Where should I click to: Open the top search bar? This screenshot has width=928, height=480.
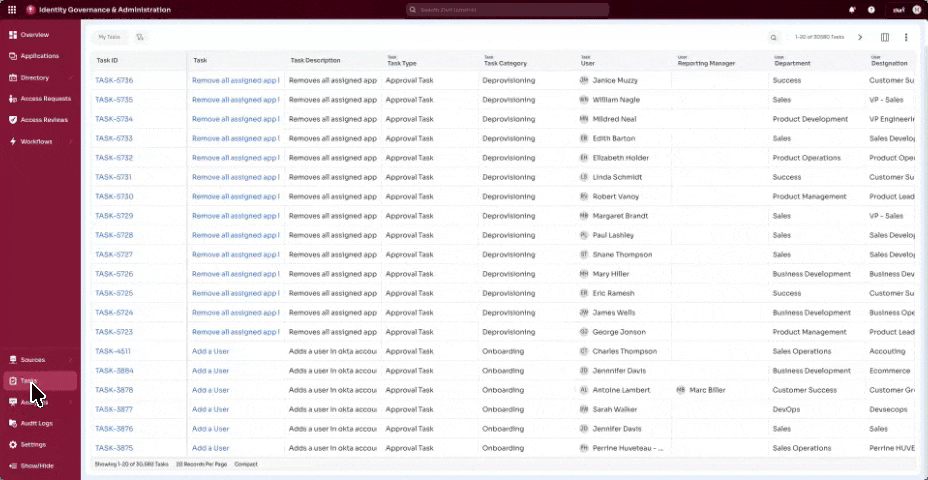[x=507, y=10]
